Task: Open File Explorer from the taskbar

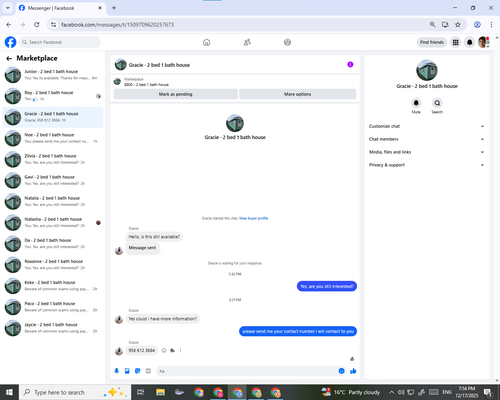Action: click(x=160, y=392)
